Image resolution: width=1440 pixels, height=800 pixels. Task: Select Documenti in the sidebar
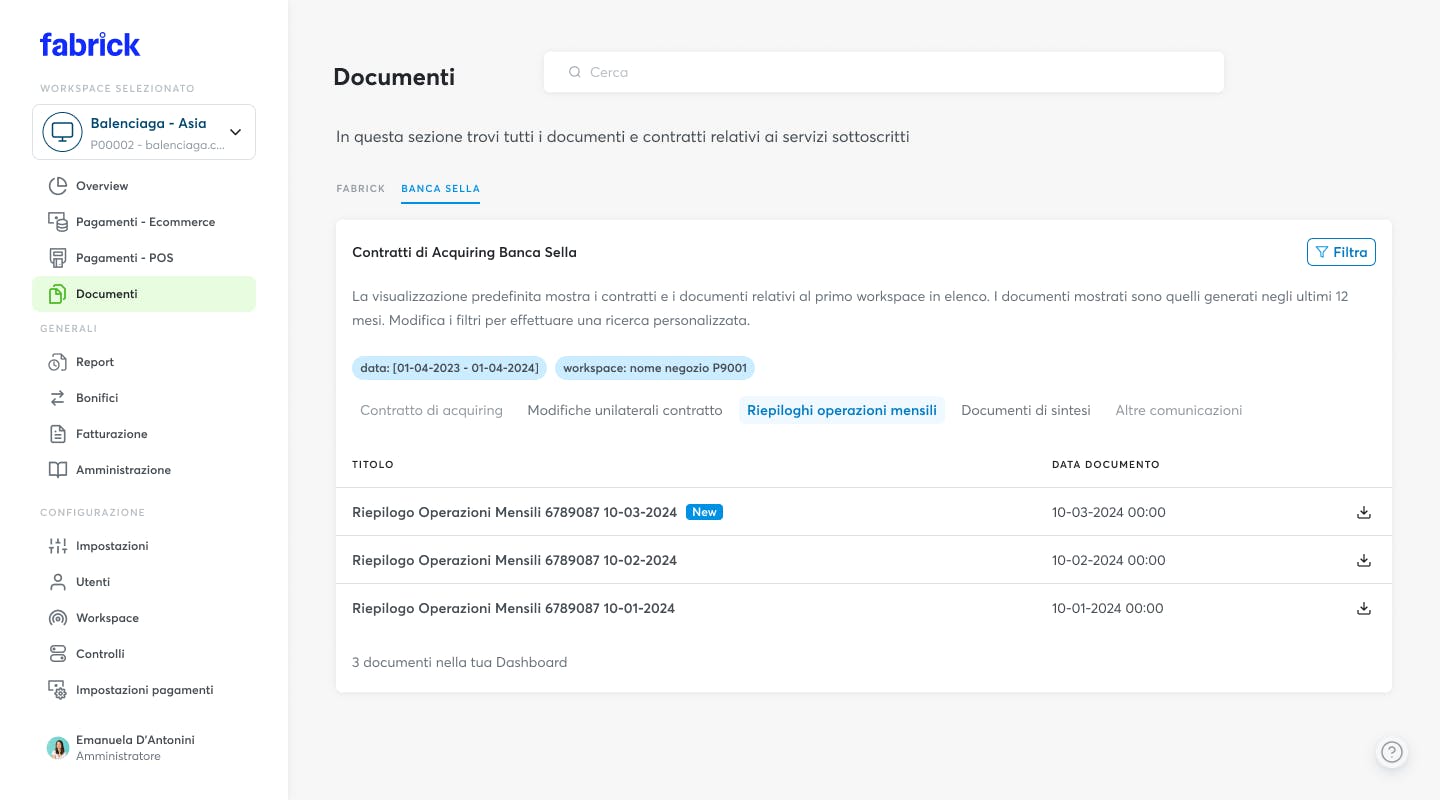tap(144, 294)
